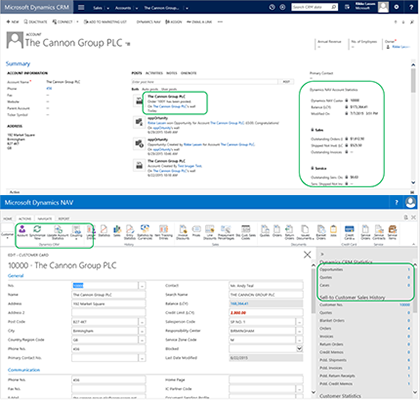
Task: Switch to the ACTIONS ribbon tab in NAV
Action: pyautogui.click(x=25, y=219)
